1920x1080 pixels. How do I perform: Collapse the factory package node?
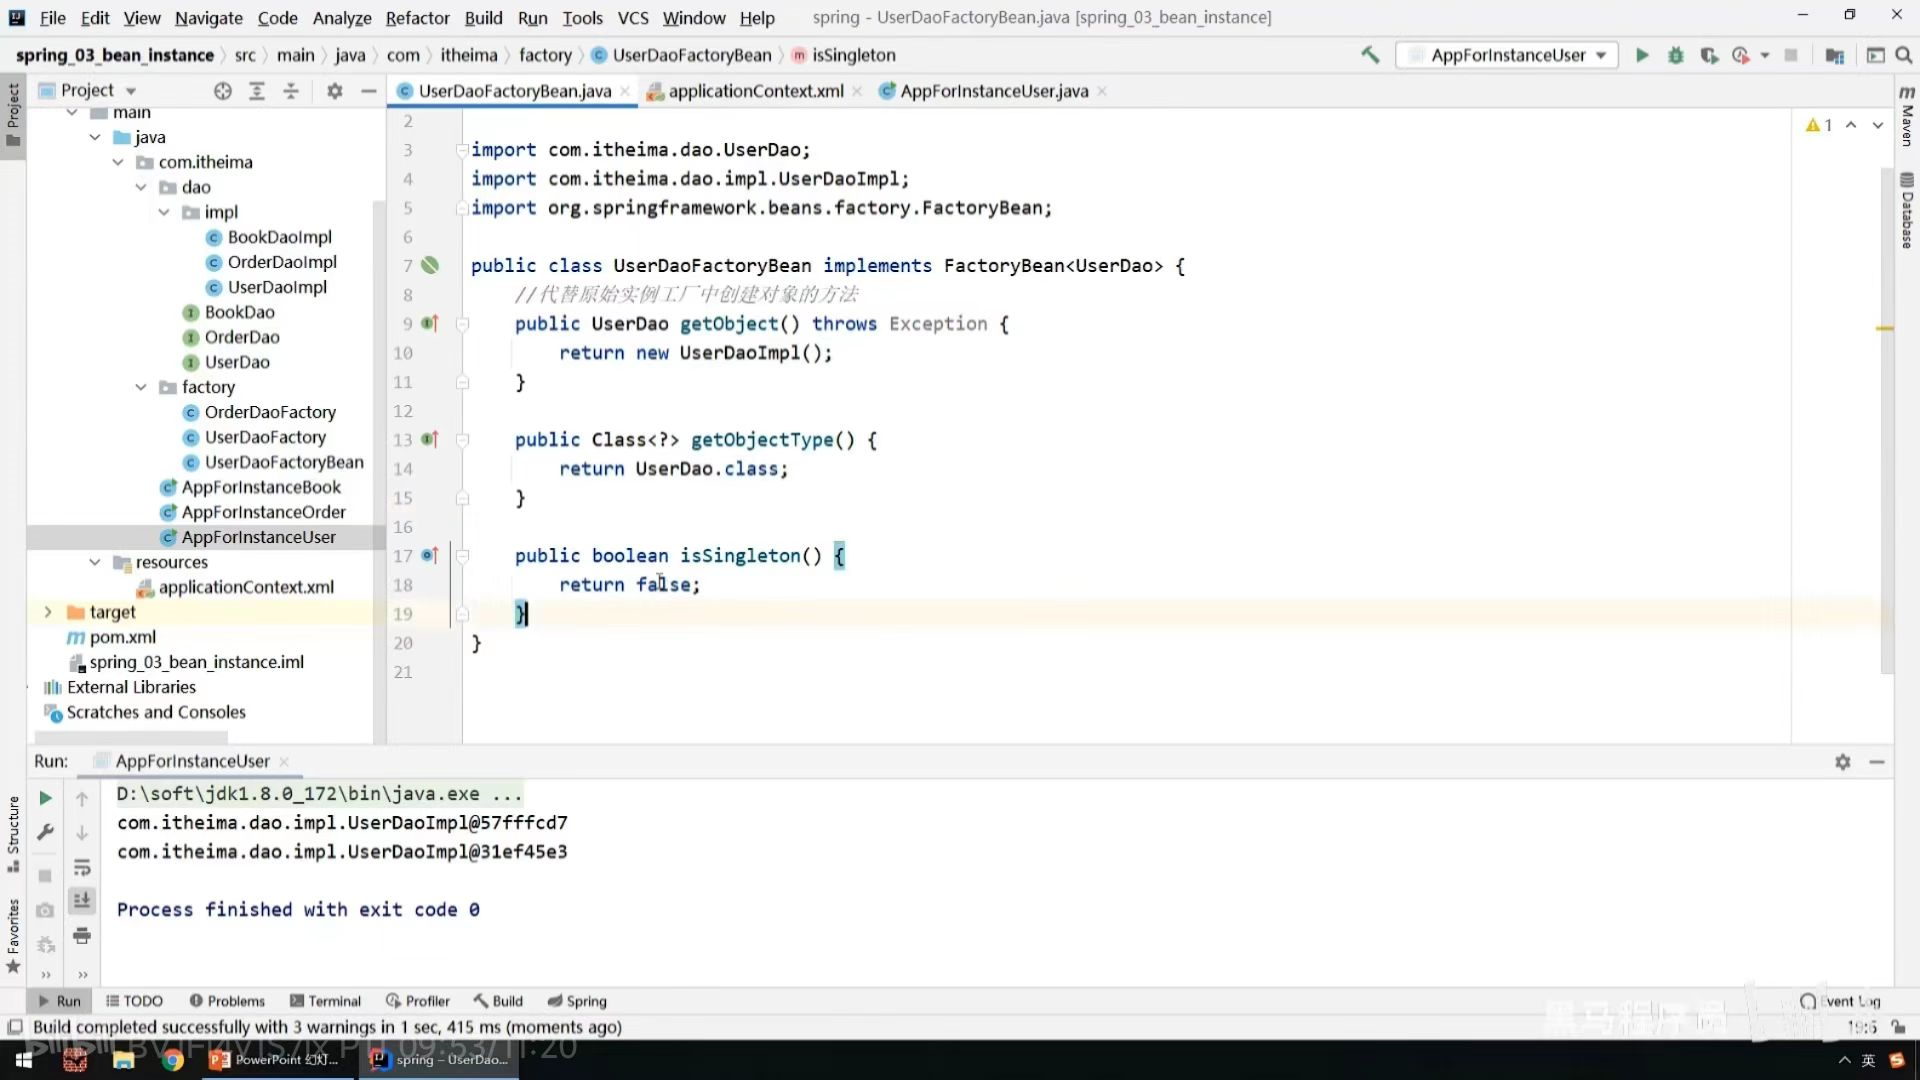[141, 387]
